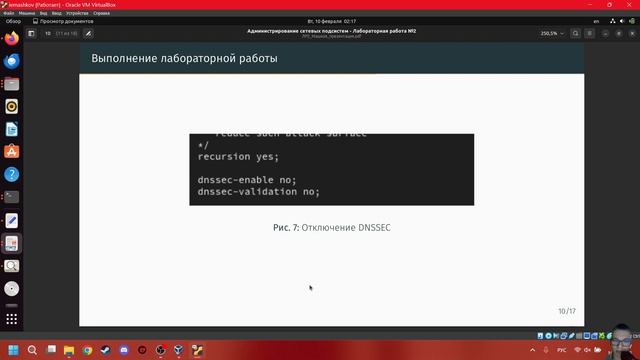Open search in the document viewer
Viewport: 640px width, 360px height.
[x=576, y=33]
